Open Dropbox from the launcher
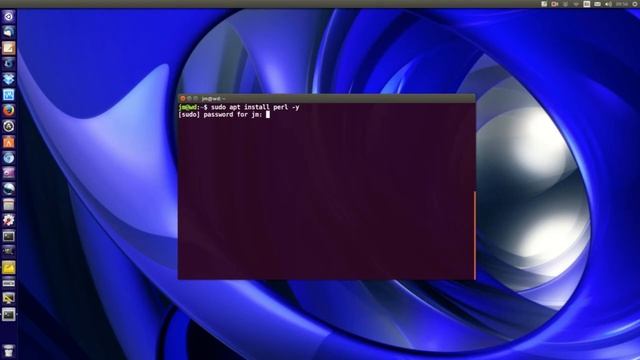 9,79
